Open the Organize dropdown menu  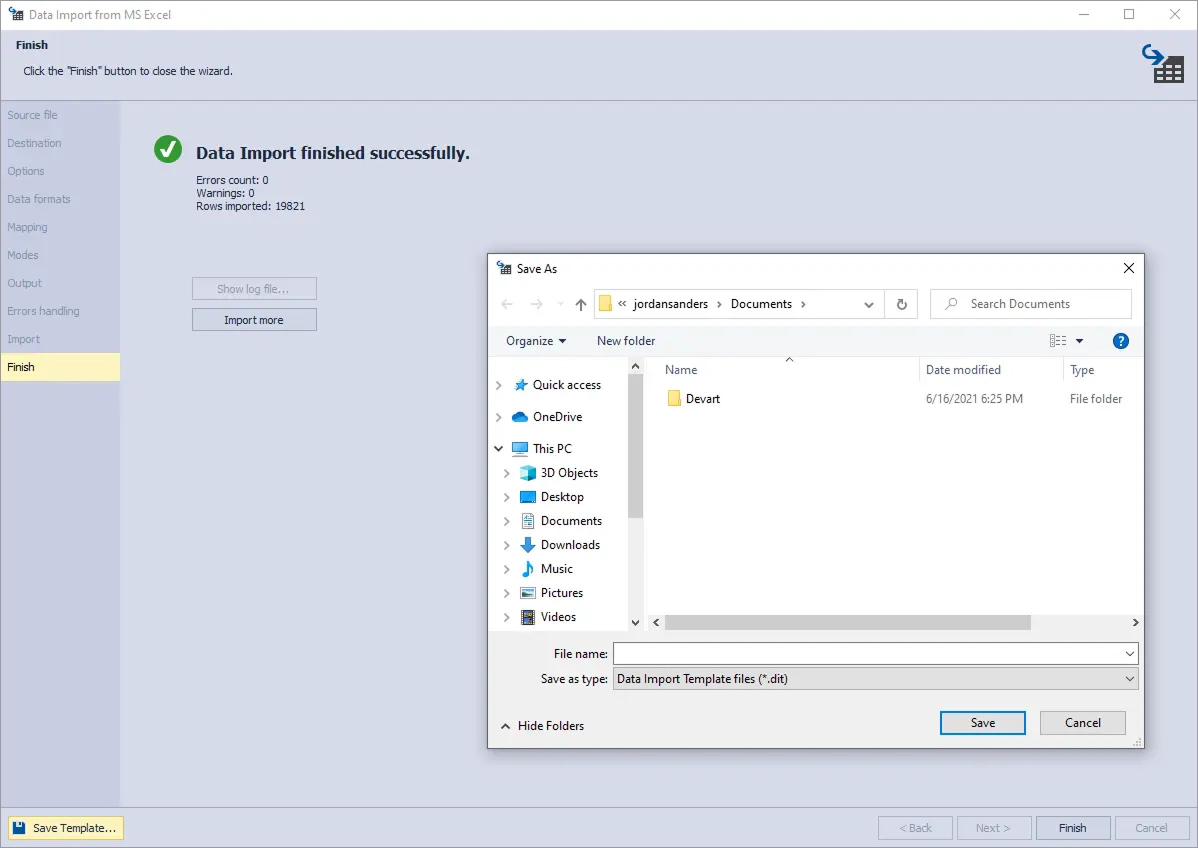tap(535, 340)
